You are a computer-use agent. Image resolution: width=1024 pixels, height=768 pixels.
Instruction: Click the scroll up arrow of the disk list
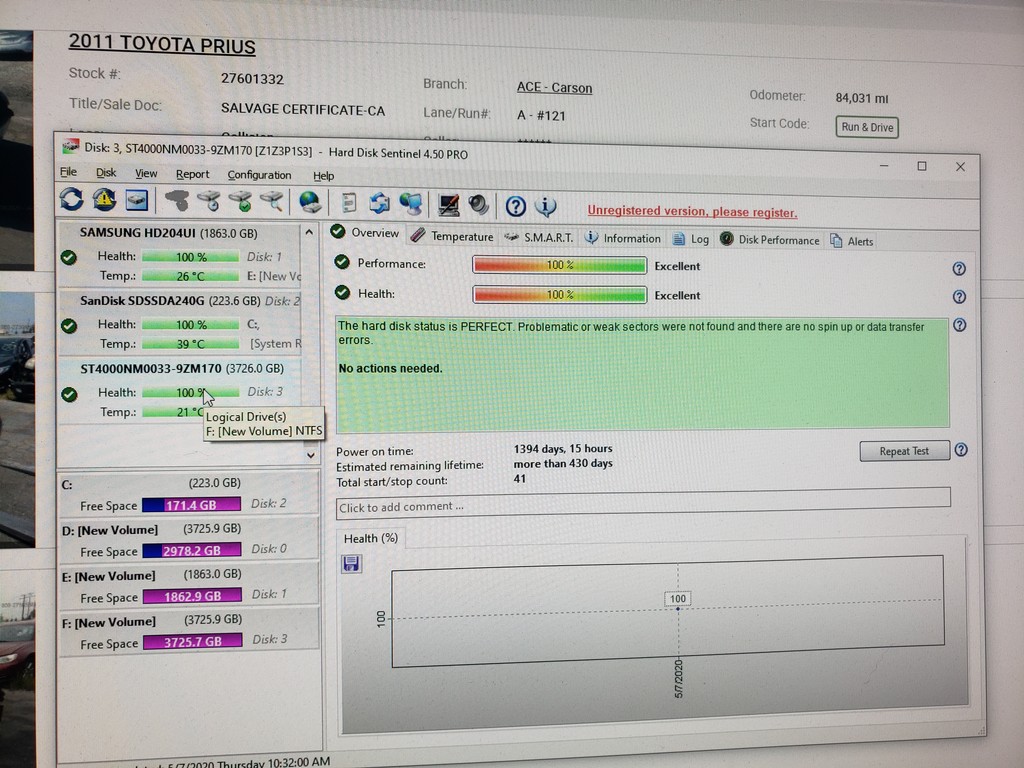click(310, 232)
